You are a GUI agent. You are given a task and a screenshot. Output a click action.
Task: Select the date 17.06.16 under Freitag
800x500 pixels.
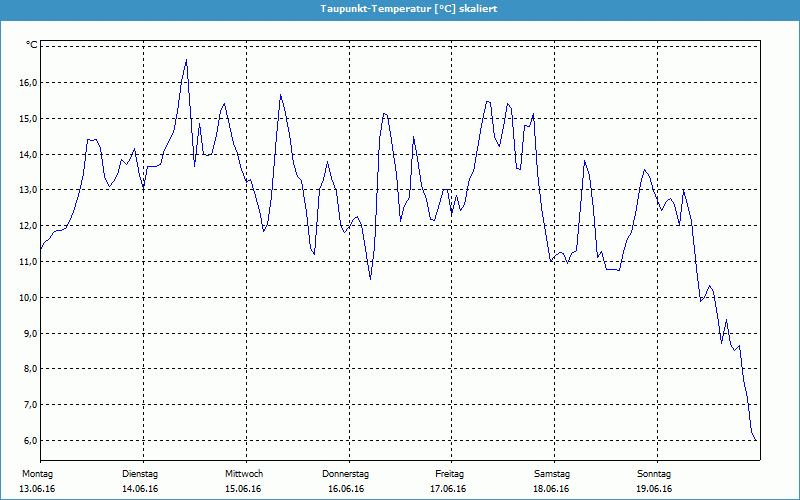click(x=449, y=489)
